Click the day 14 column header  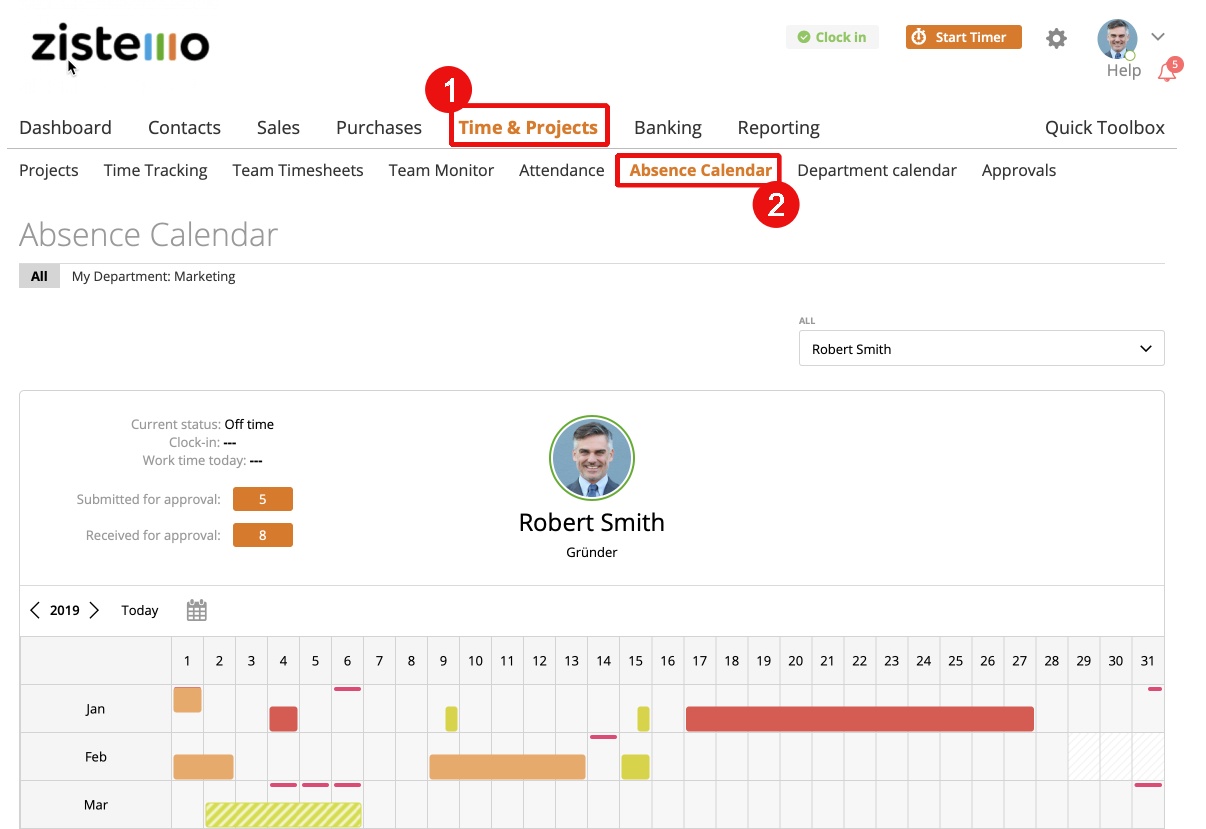[603, 661]
